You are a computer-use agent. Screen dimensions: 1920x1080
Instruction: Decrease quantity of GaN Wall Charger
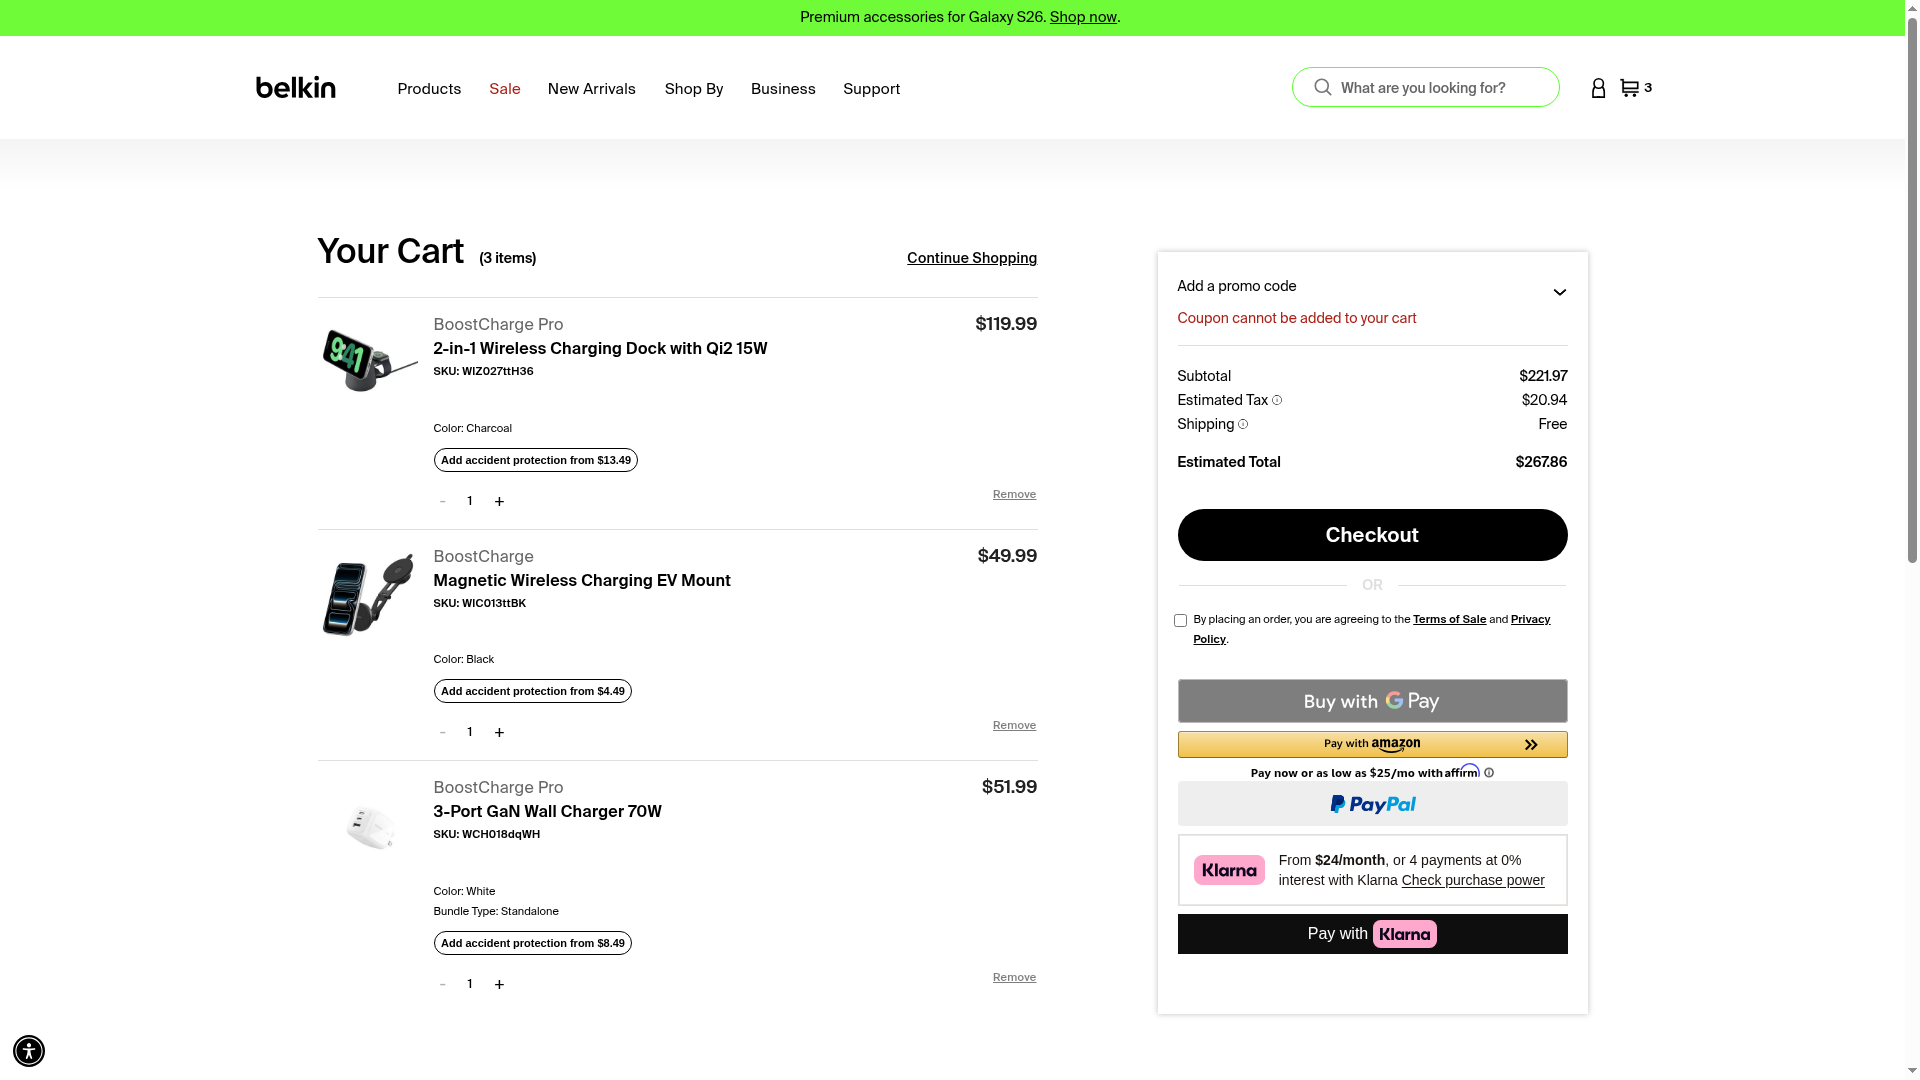[442, 984]
